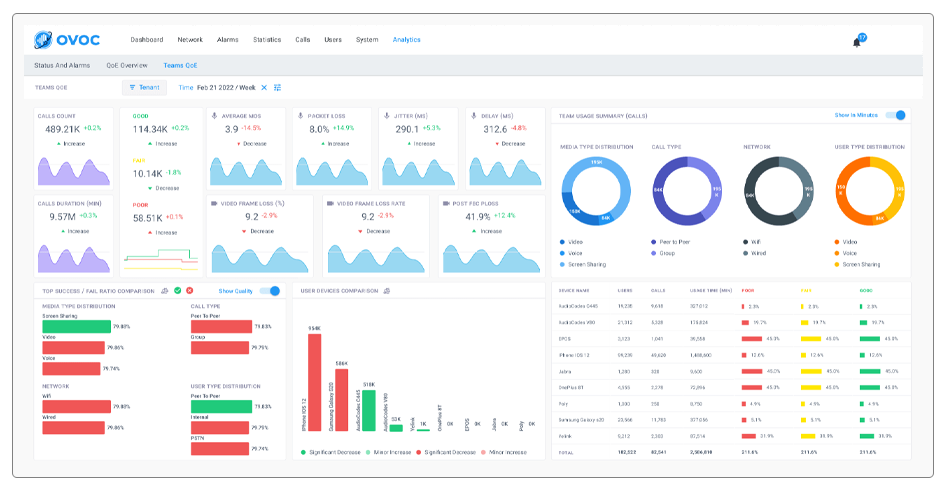
Task: Click the AudioCodes C445 green bar in devices chart
Action: [369, 410]
